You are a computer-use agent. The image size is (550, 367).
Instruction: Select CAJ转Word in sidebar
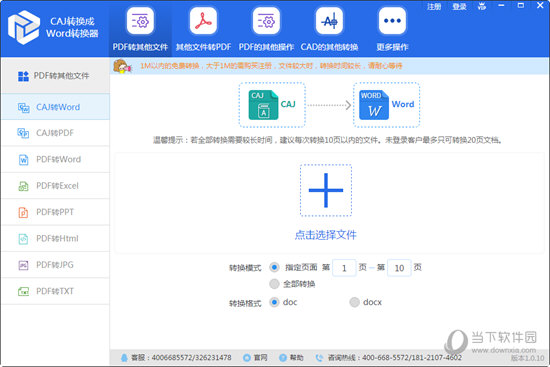click(x=55, y=107)
